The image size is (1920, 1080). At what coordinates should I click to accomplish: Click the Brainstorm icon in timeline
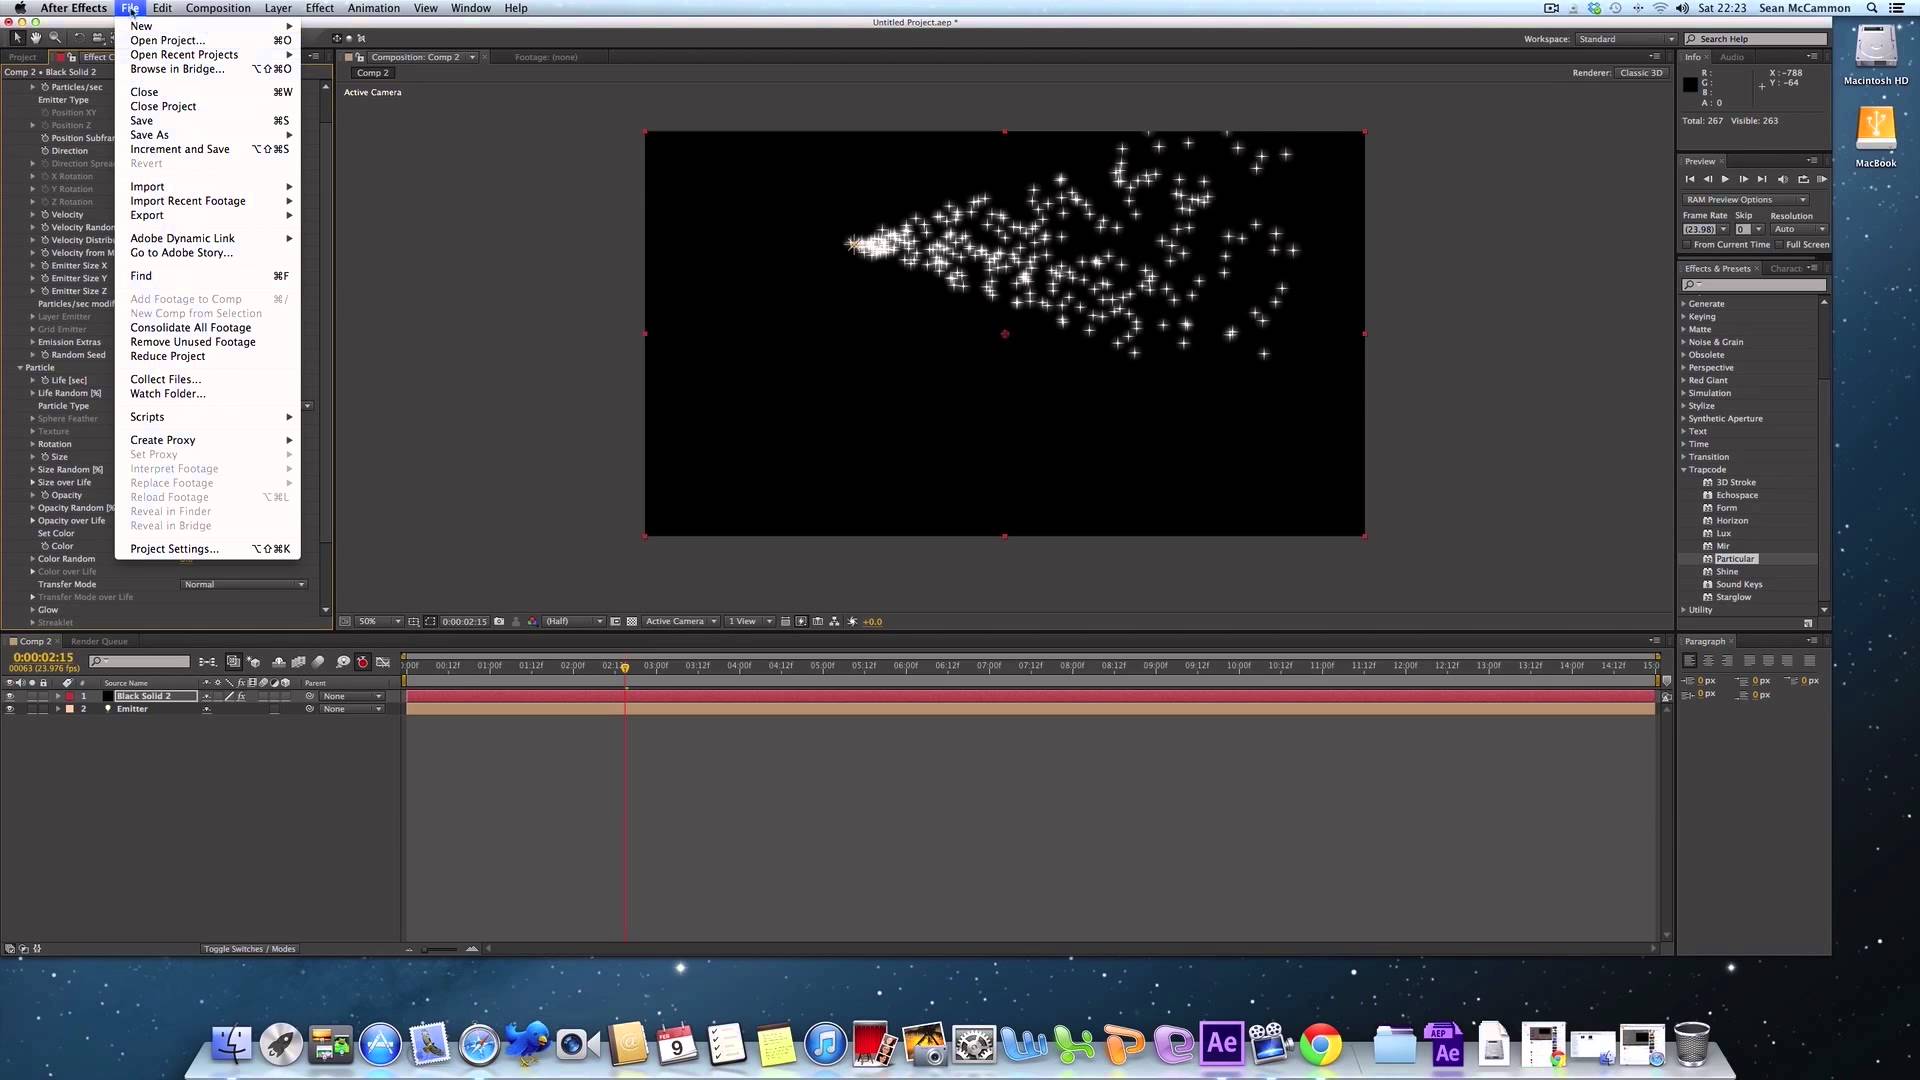(x=343, y=662)
